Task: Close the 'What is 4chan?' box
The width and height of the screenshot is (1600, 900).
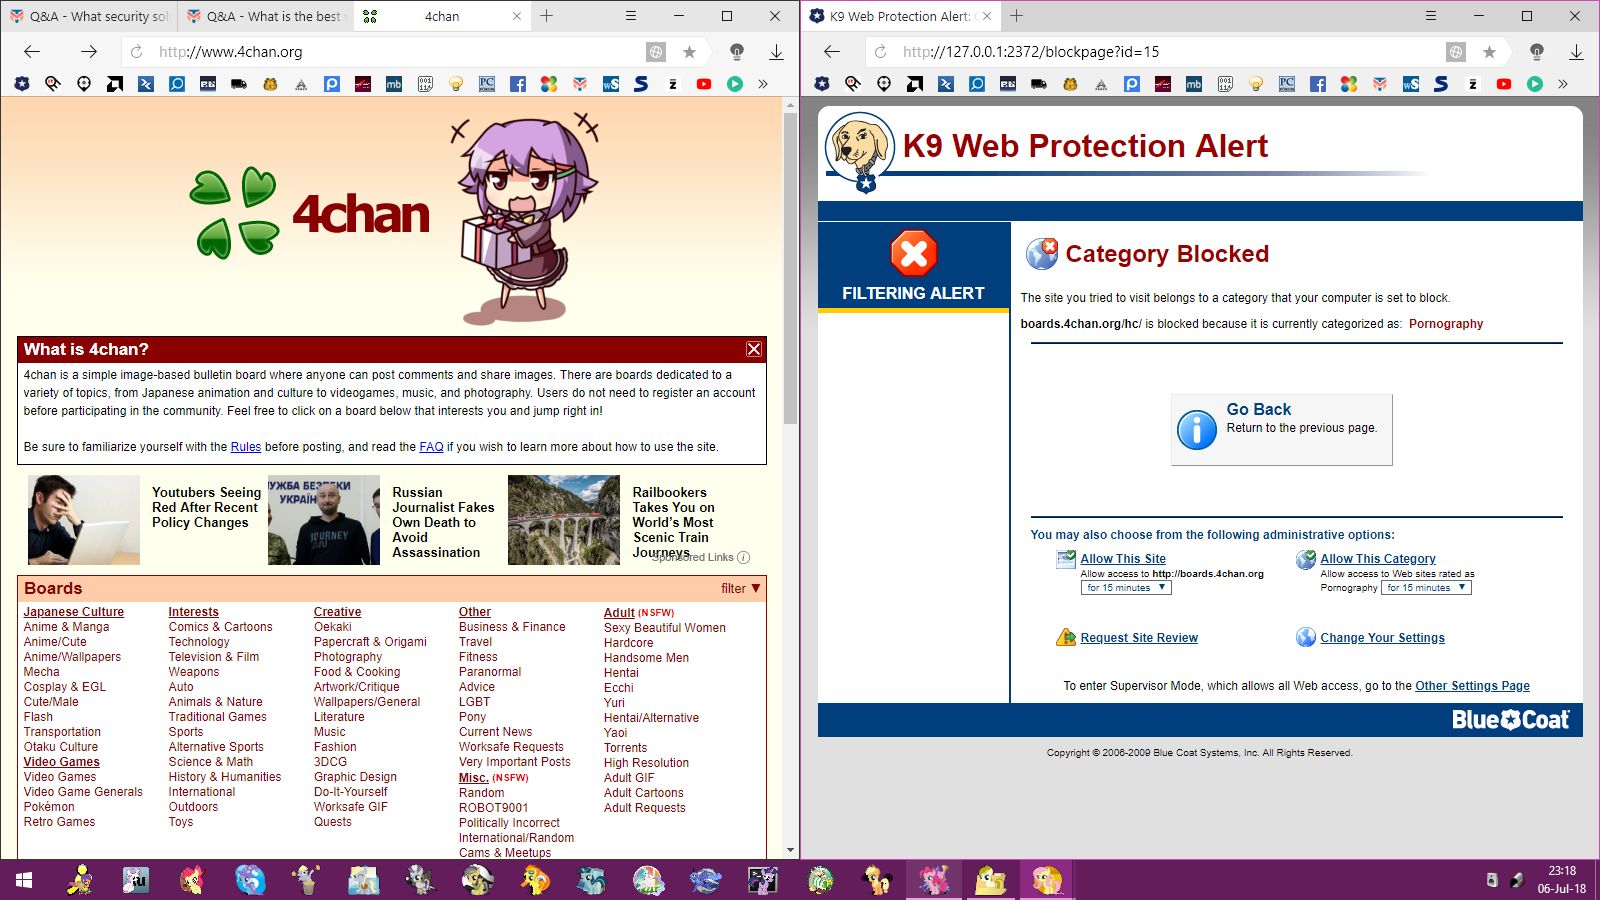Action: point(754,349)
